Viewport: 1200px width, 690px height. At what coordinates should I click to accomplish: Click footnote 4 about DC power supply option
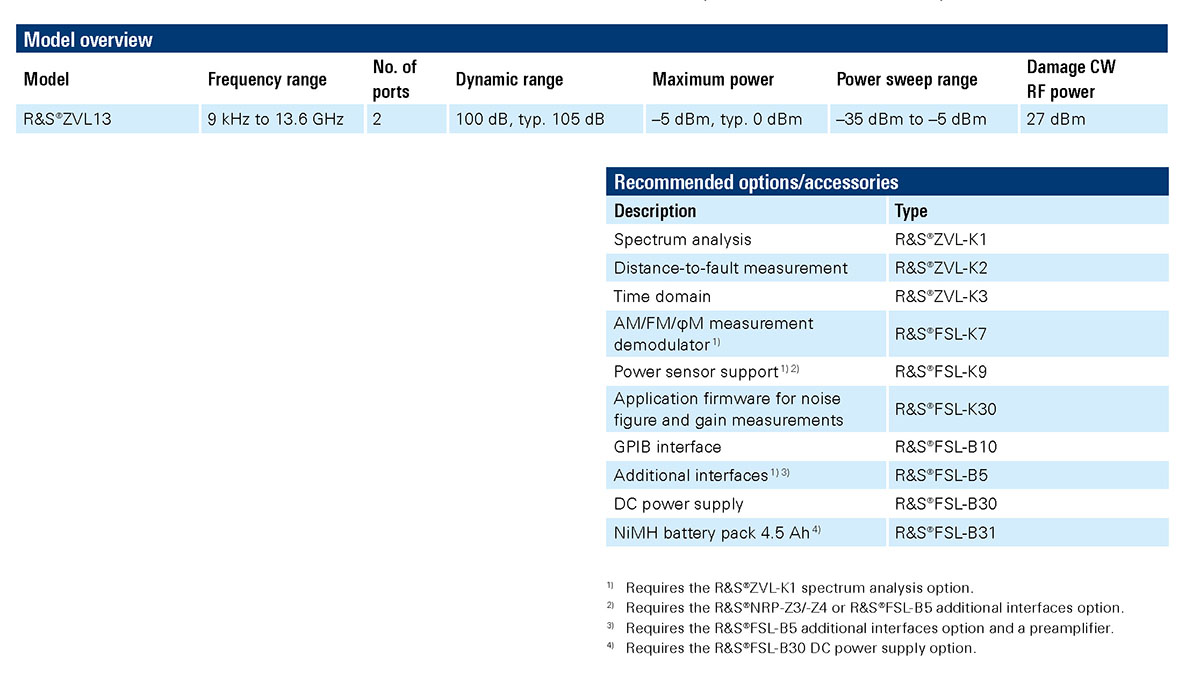(x=790, y=648)
